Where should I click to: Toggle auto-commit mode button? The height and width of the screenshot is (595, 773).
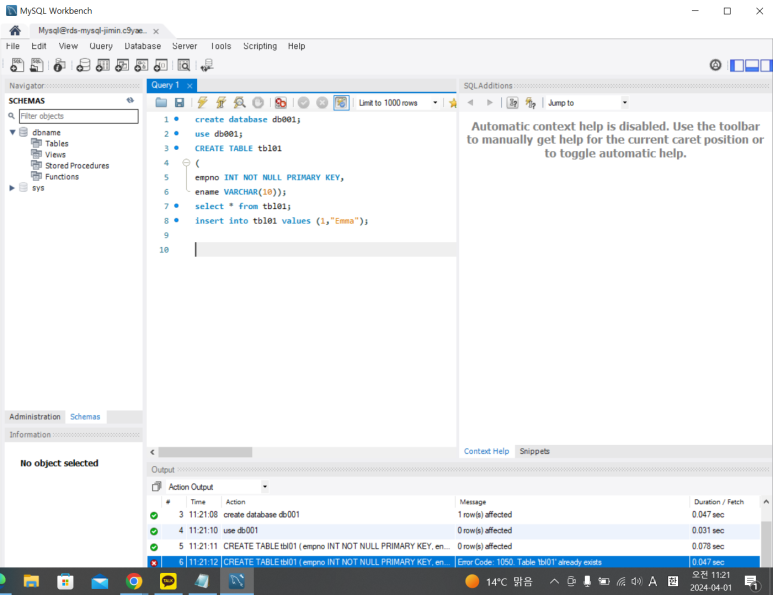click(341, 103)
